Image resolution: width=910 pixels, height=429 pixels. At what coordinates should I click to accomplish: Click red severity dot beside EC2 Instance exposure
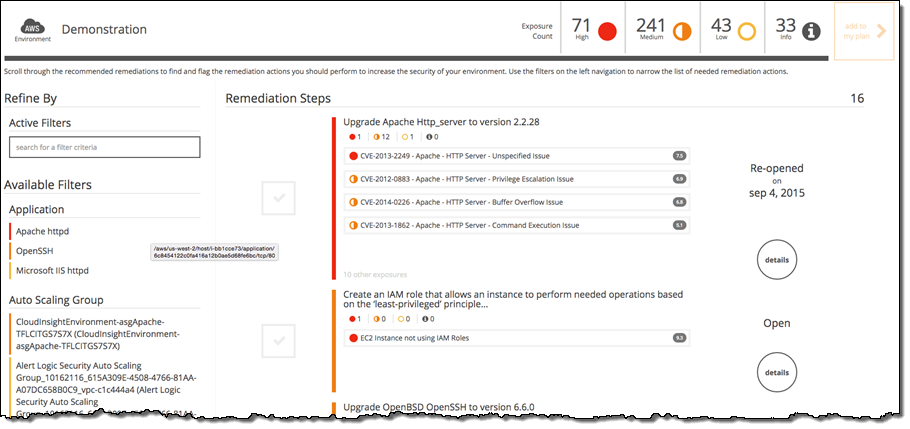click(x=354, y=338)
